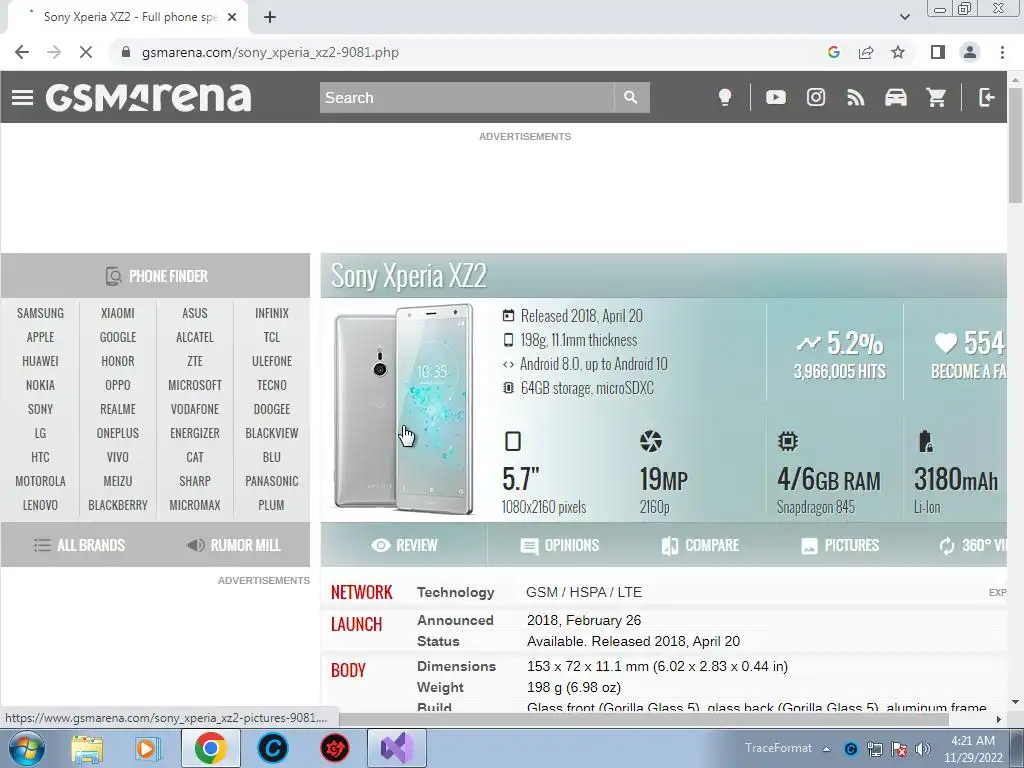Open the COMPARE tab
The width and height of the screenshot is (1024, 768).
click(x=699, y=545)
